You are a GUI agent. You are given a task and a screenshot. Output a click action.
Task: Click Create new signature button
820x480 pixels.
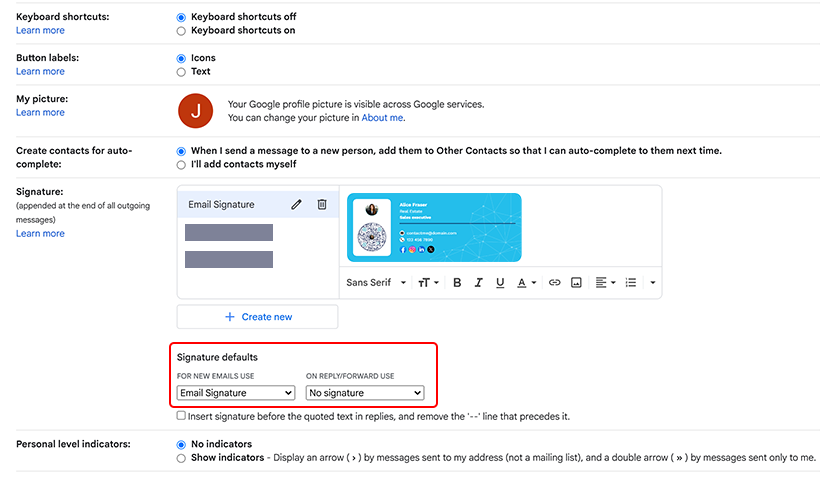(257, 317)
